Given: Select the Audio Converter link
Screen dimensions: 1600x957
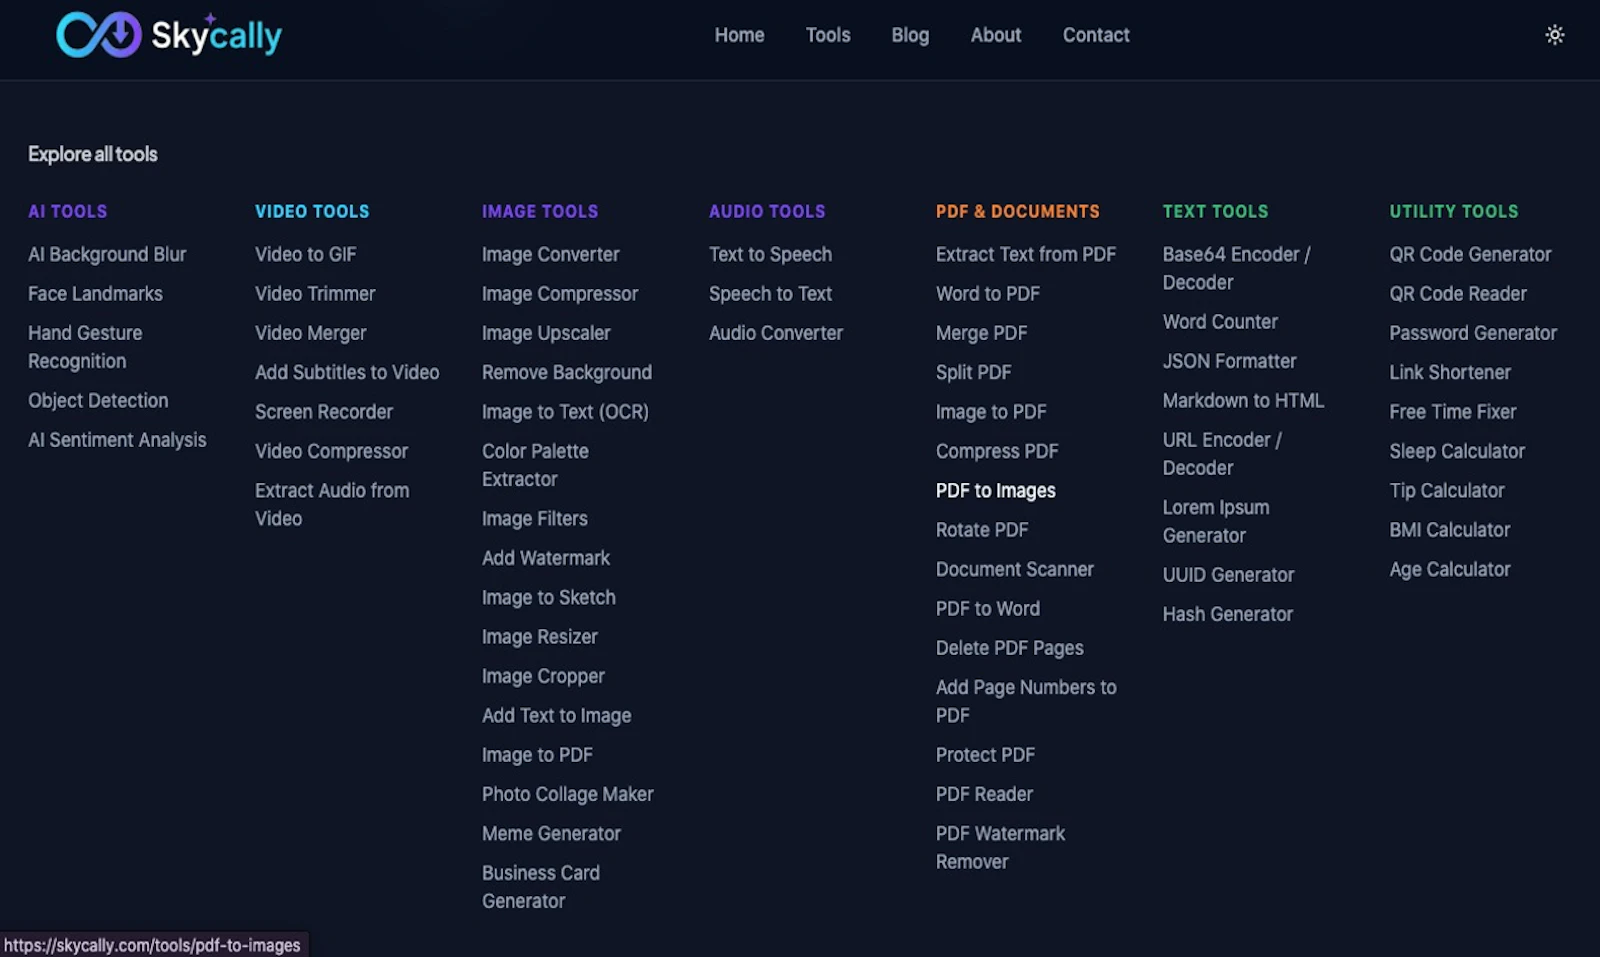Looking at the screenshot, I should [x=776, y=333].
